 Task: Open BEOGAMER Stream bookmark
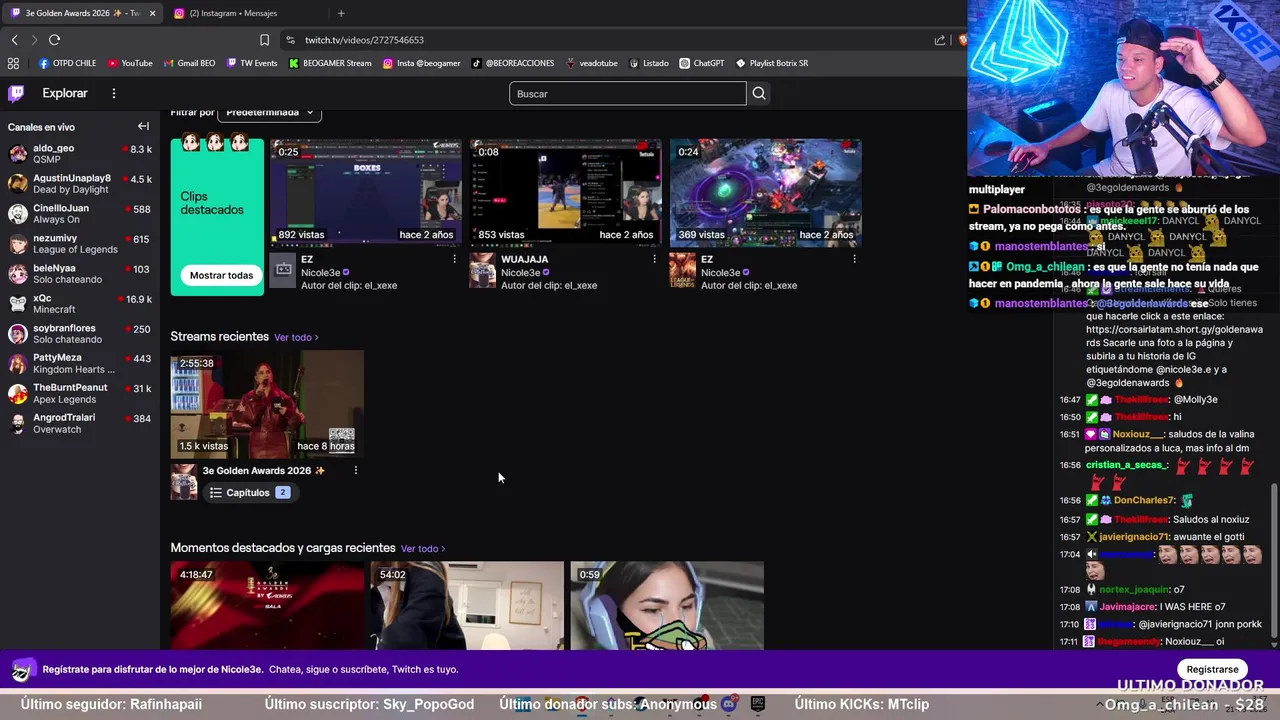(330, 63)
